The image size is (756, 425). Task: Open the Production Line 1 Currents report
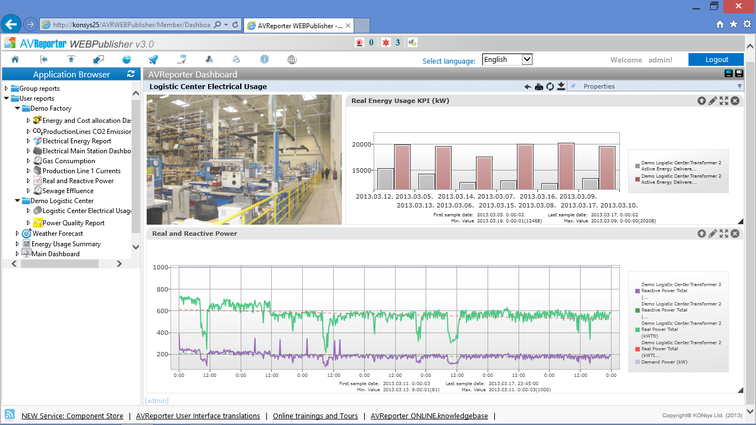[81, 171]
